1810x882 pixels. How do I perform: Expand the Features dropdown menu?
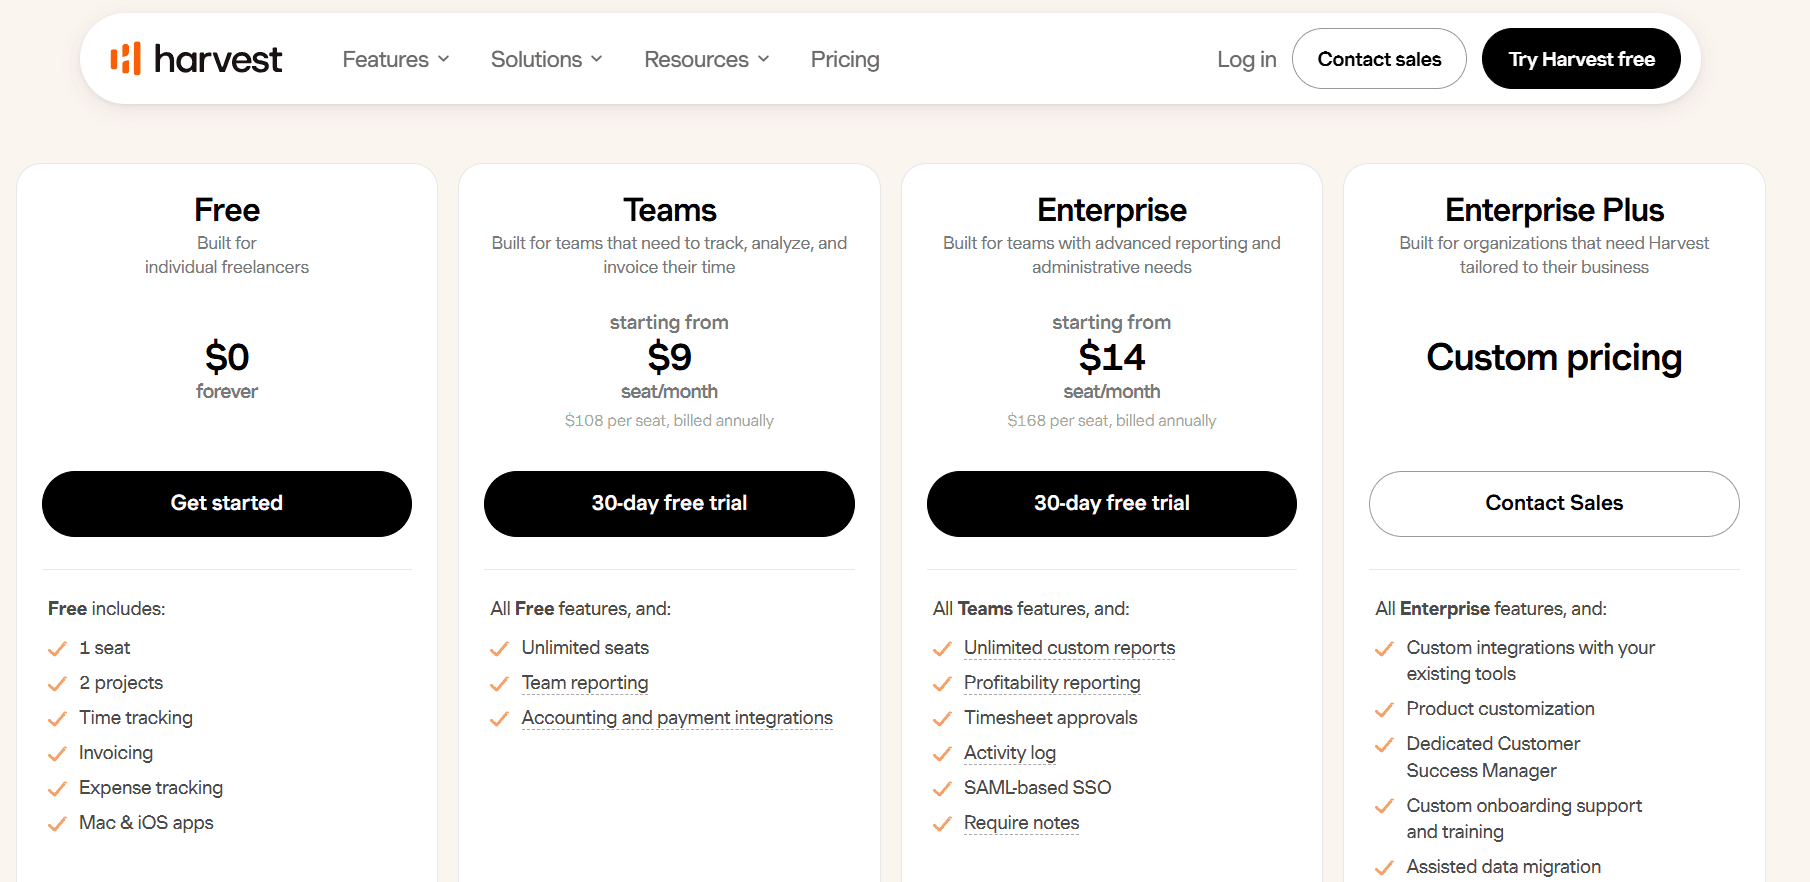(x=396, y=59)
